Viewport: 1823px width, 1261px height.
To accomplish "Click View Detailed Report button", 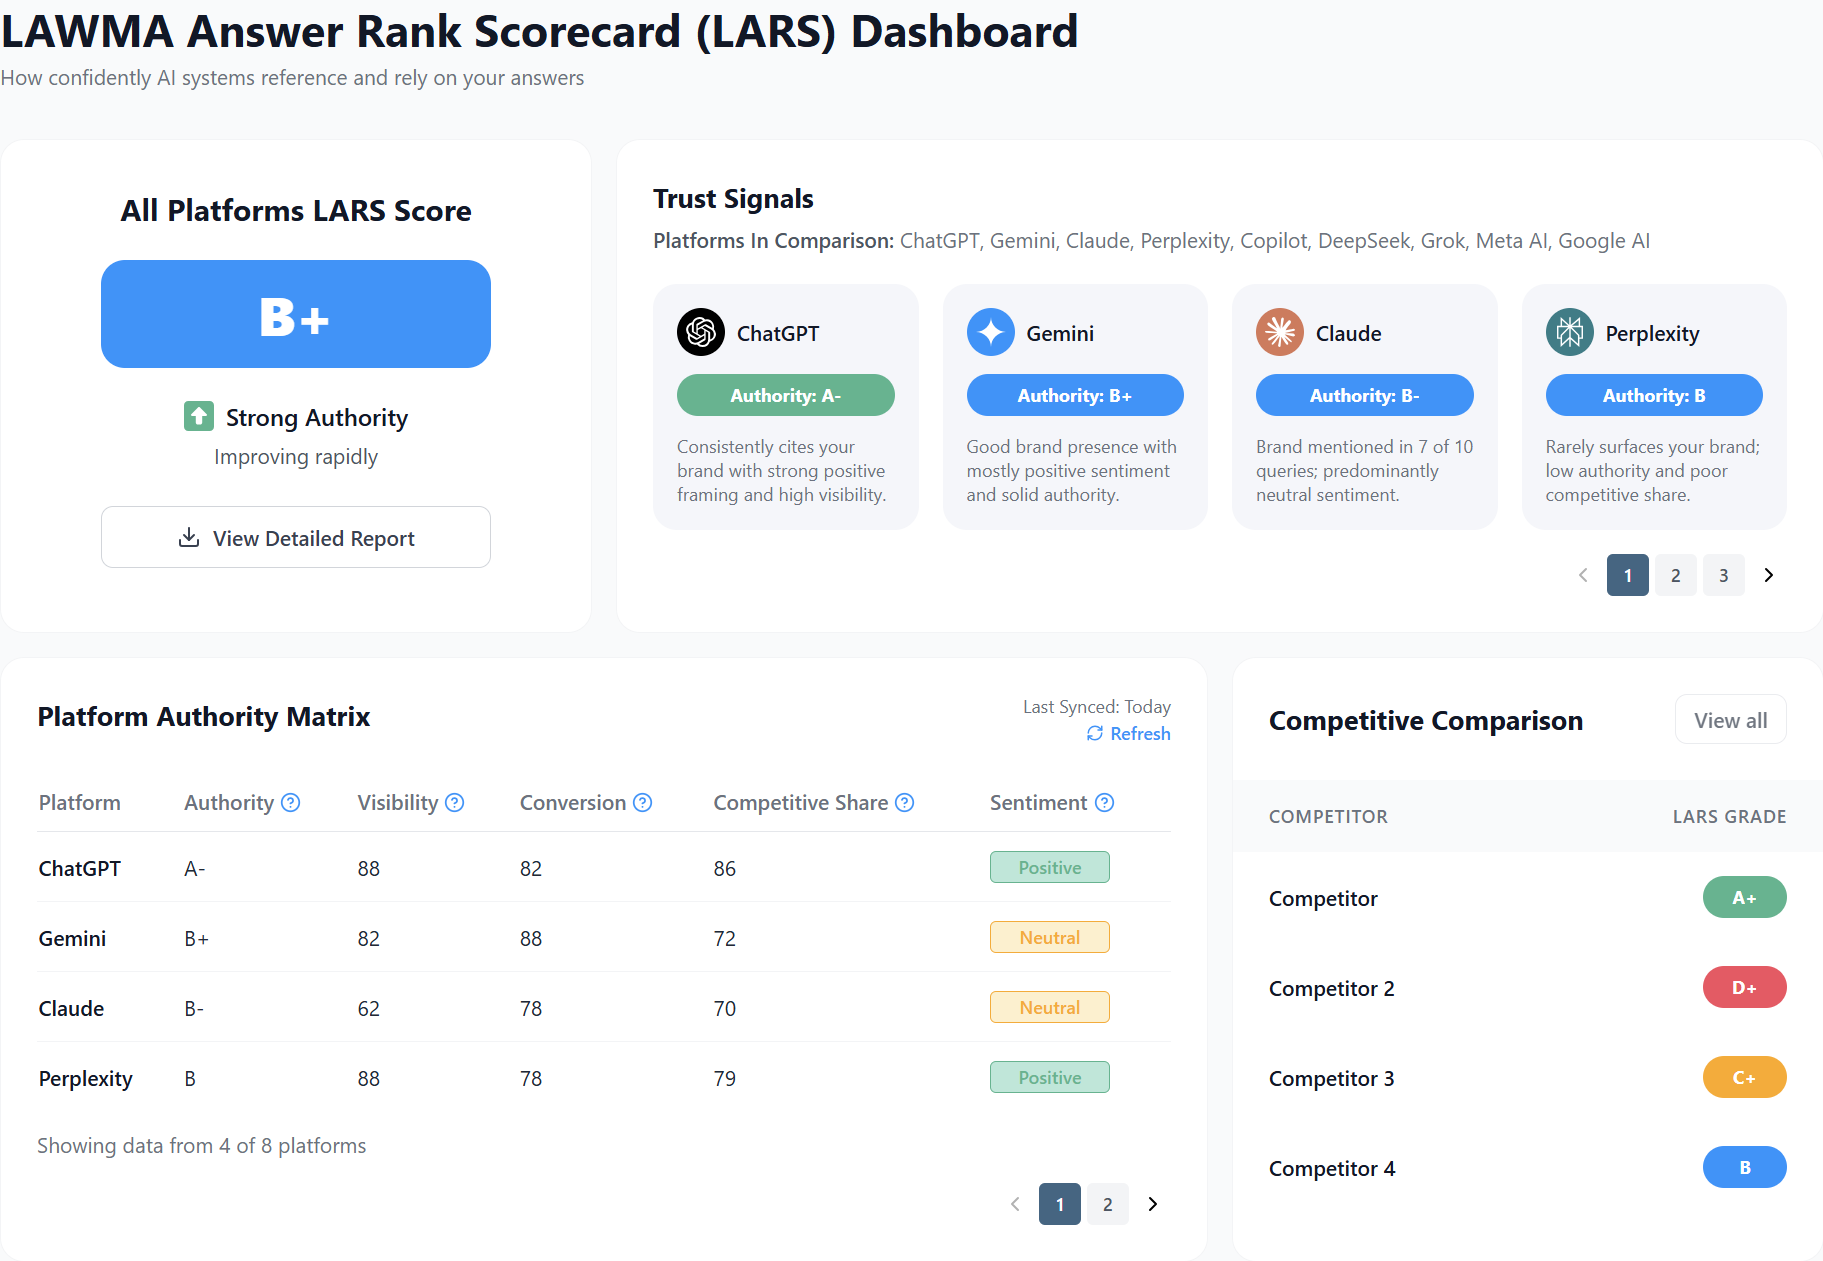I will pyautogui.click(x=296, y=538).
